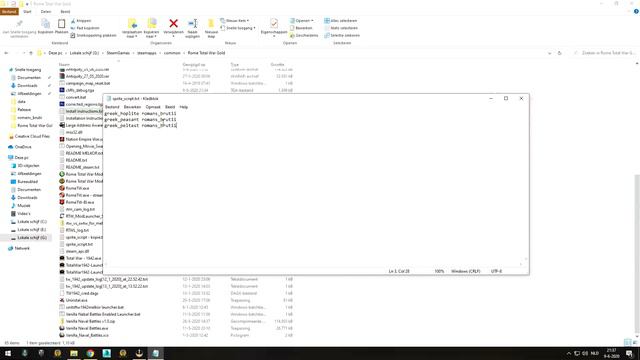This screenshot has width=640, height=360.
Task: Open Notepad's Beeld menu
Action: pos(170,107)
